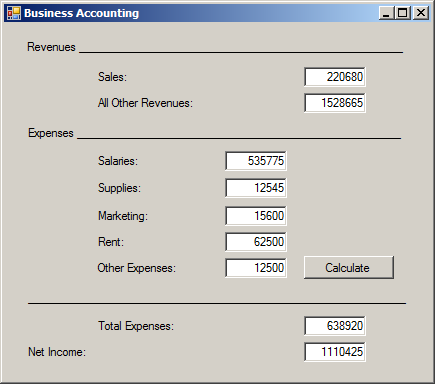Click the Net Income result field
The image size is (435, 384).
click(x=335, y=352)
